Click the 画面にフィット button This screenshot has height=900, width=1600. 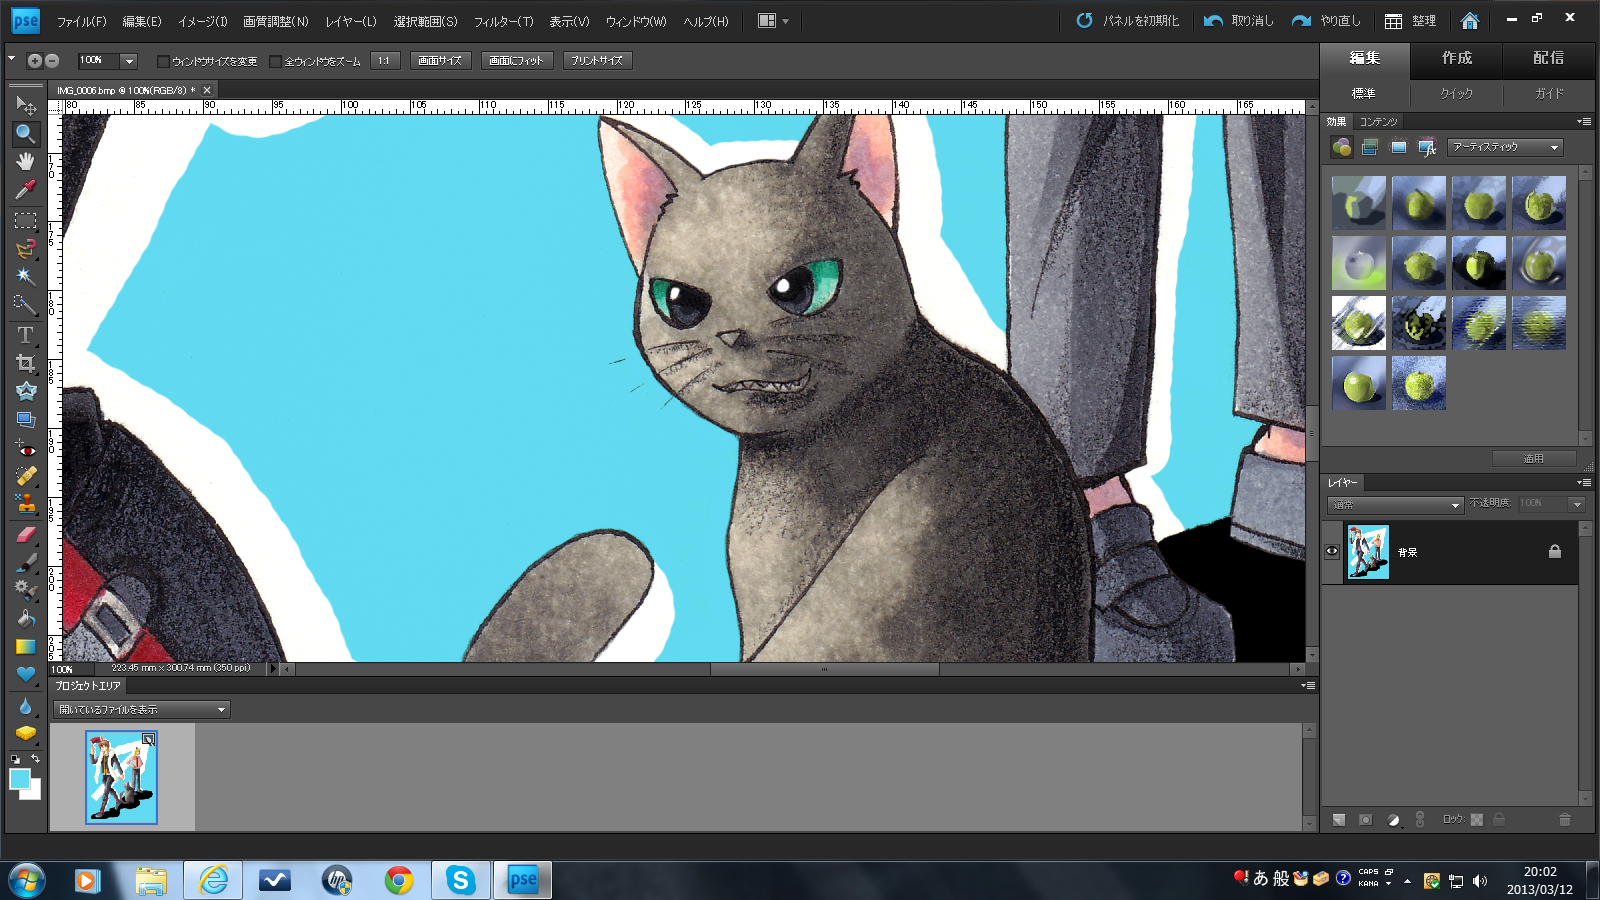(515, 61)
